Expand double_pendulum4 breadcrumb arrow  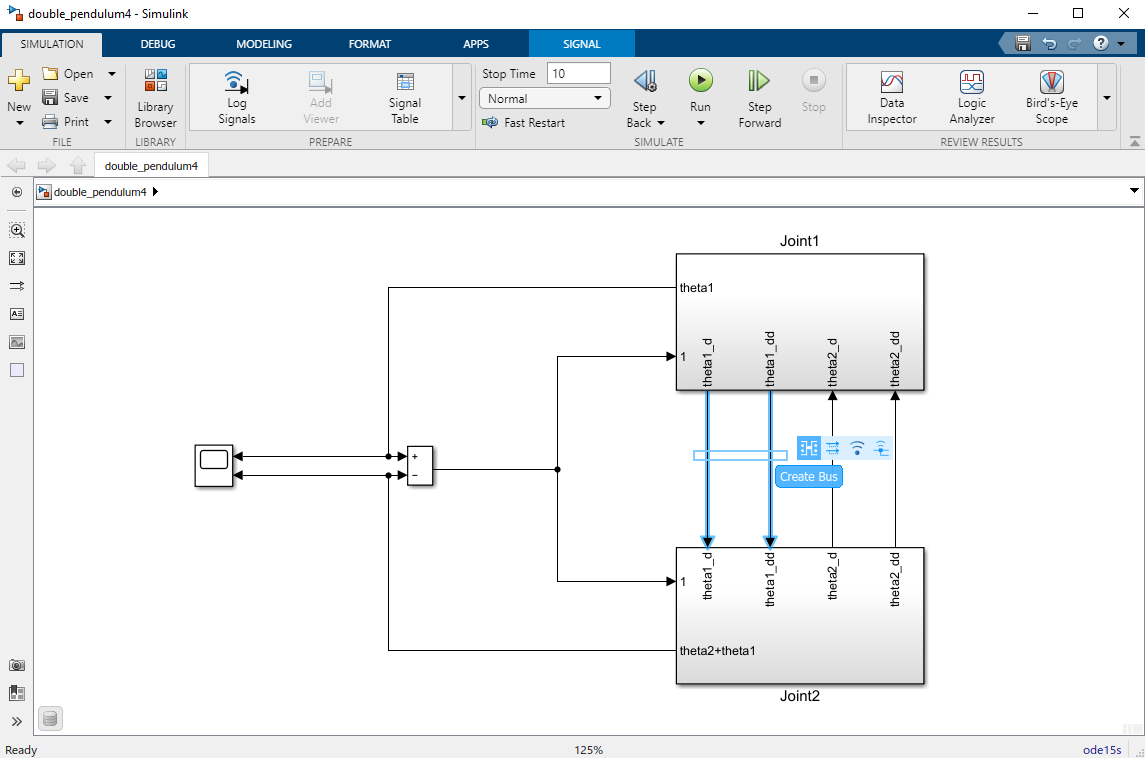[156, 192]
